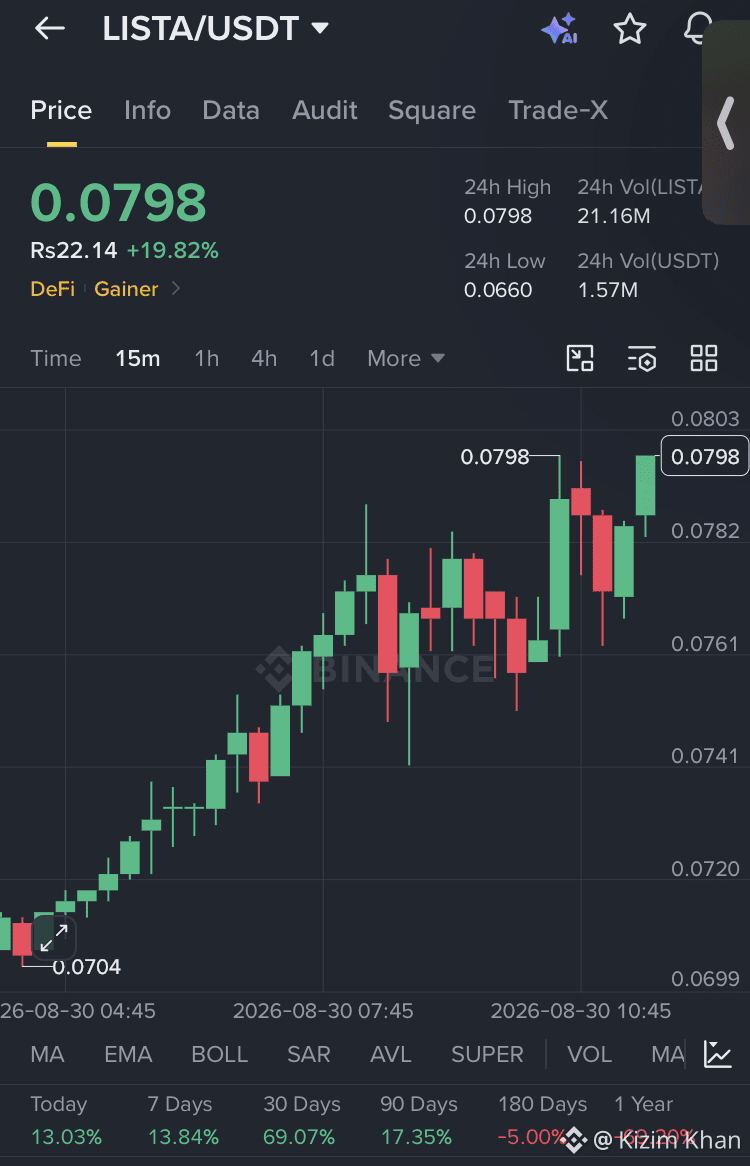750x1166 pixels.
Task: Toggle the first MA indicator
Action: pyautogui.click(x=48, y=1054)
